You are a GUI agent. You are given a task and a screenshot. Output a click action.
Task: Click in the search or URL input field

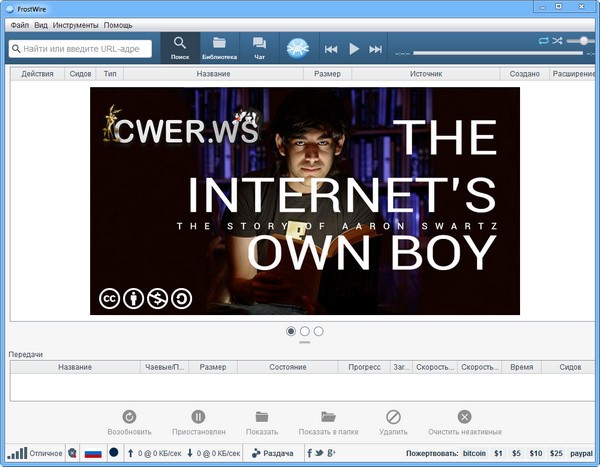tap(85, 48)
